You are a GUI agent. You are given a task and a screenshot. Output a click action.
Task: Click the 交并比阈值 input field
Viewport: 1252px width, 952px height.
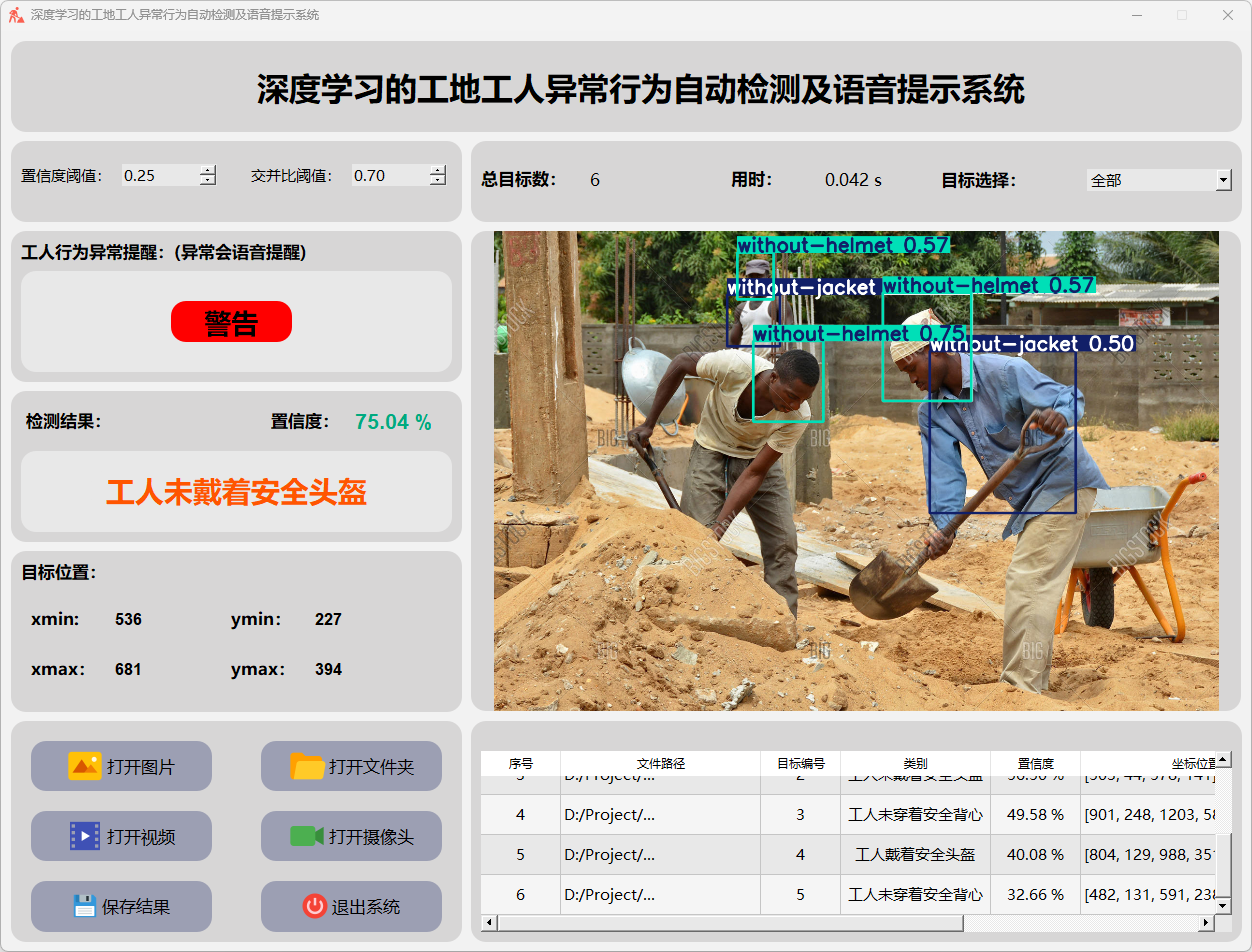pos(390,176)
